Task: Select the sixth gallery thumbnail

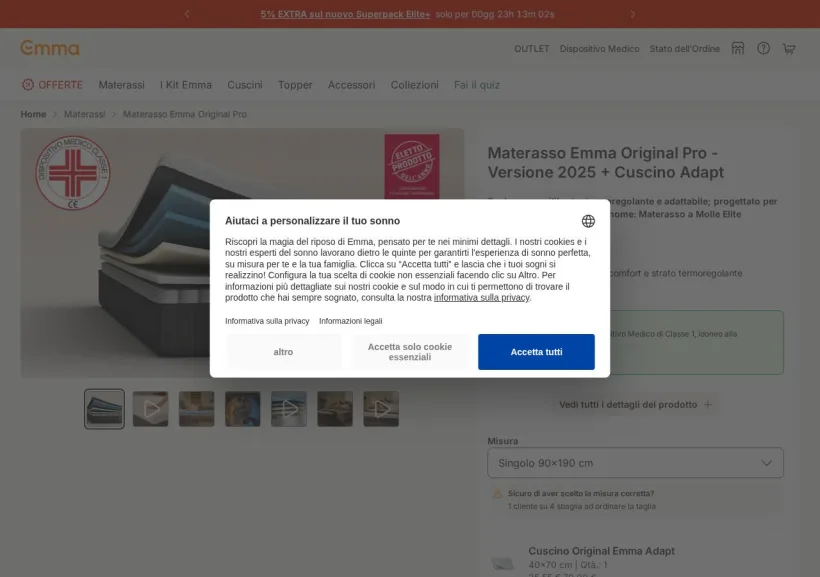Action: 335,409
